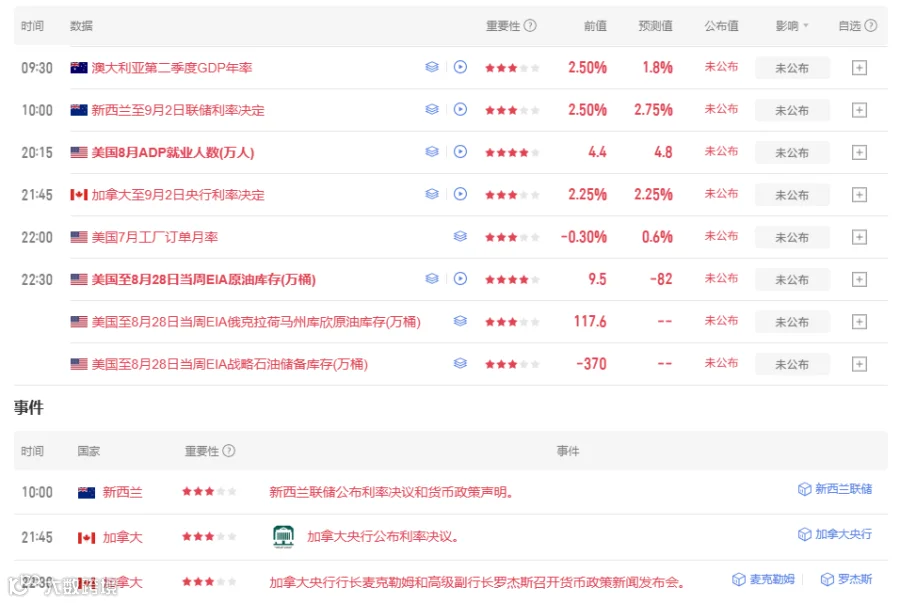Click the help icon next to 自选 header
This screenshot has height=603, width=900.
click(x=871, y=25)
